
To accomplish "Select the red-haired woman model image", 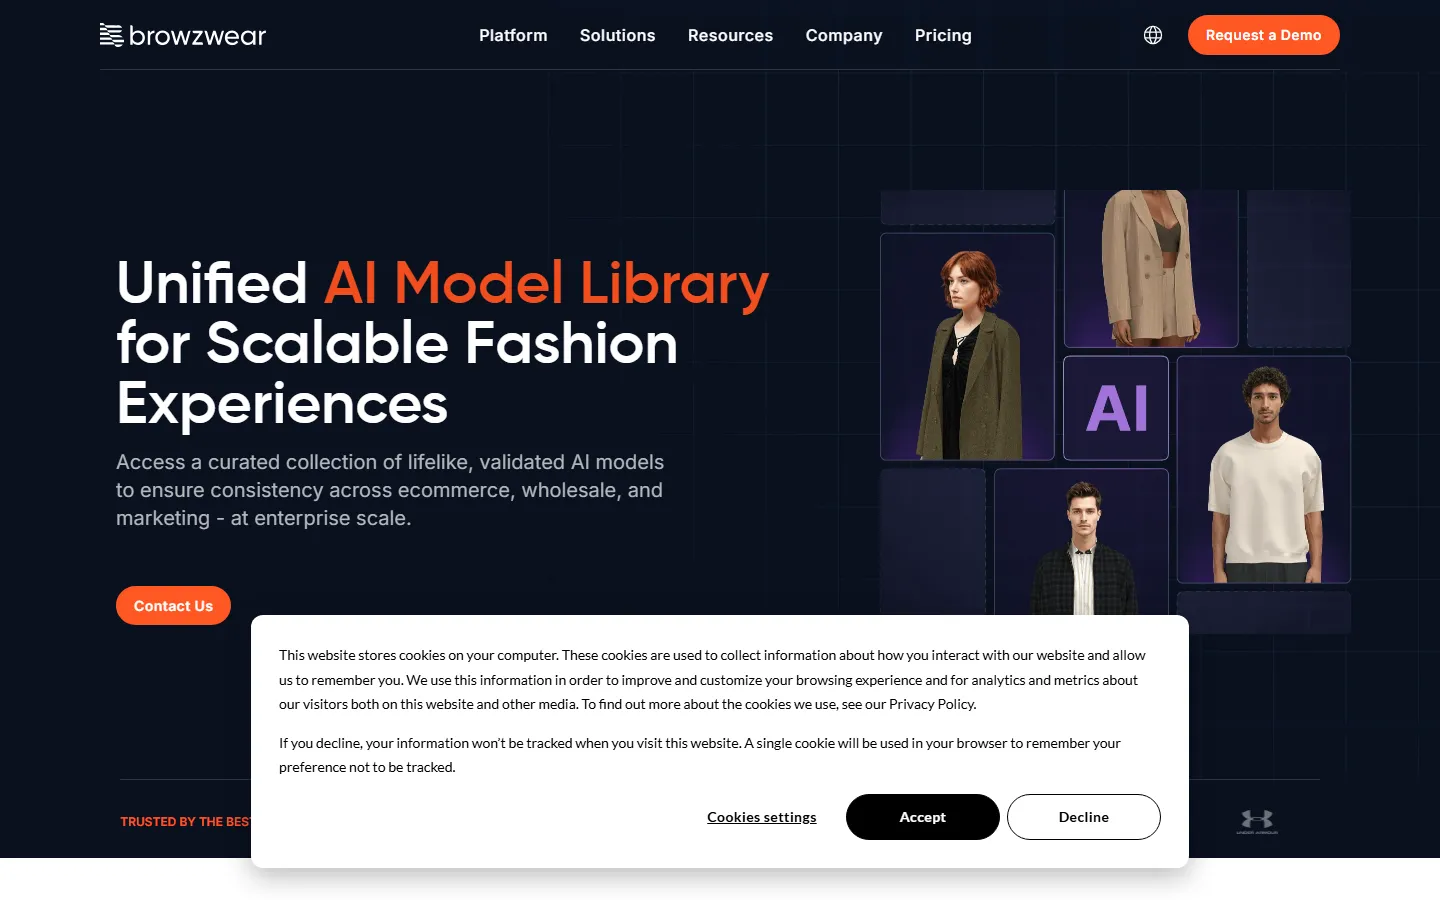I will tap(967, 347).
